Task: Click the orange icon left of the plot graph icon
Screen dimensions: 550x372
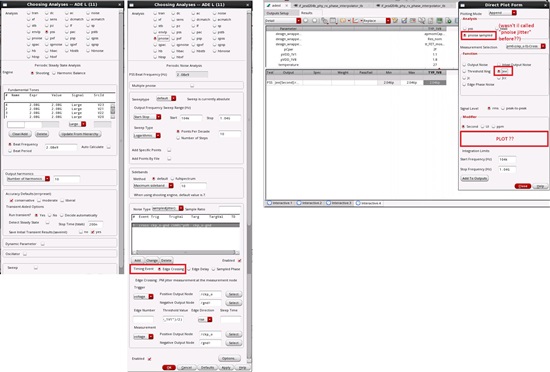Action: coord(343,21)
